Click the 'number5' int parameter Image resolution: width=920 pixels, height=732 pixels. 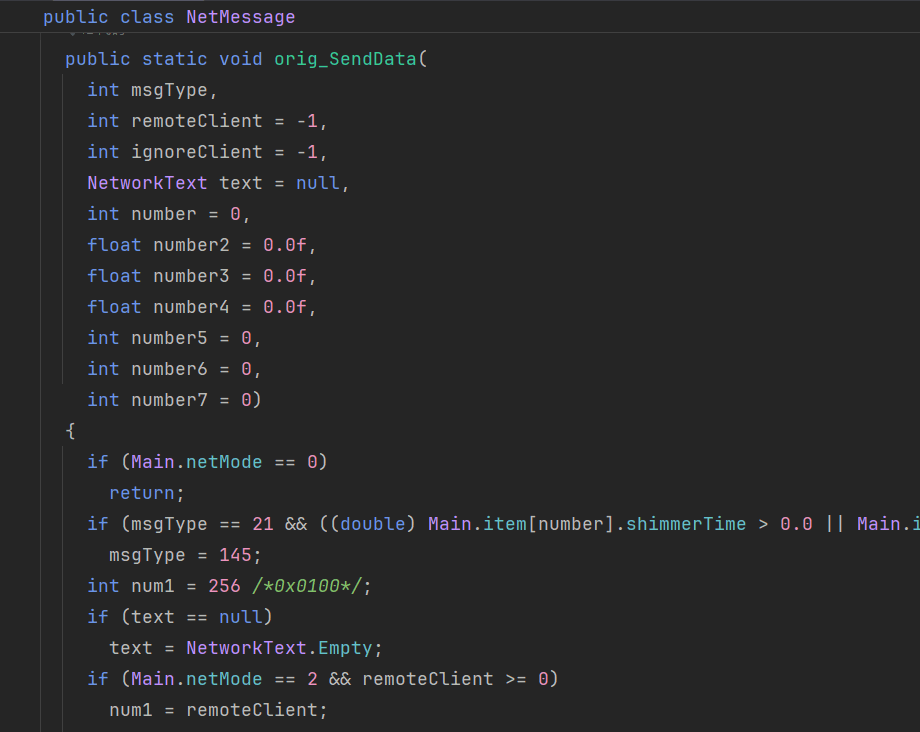point(169,338)
